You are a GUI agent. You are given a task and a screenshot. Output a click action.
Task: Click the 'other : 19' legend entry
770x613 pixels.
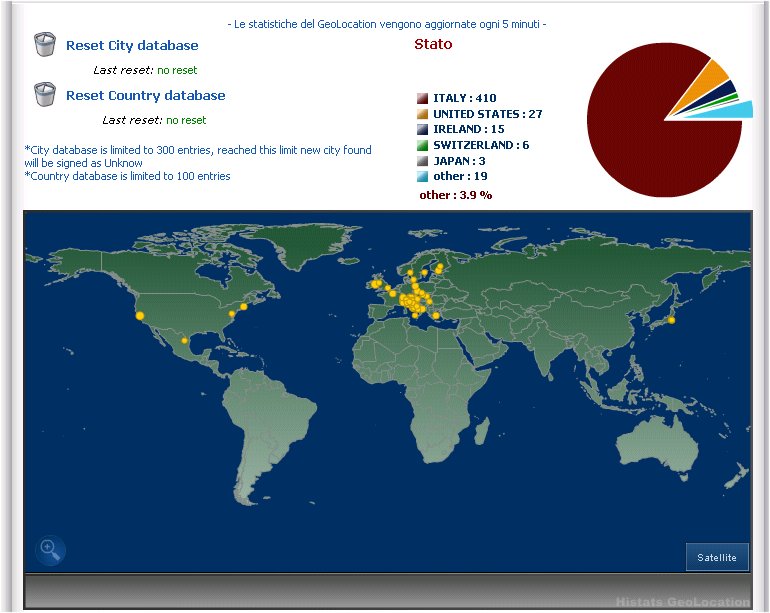460,176
